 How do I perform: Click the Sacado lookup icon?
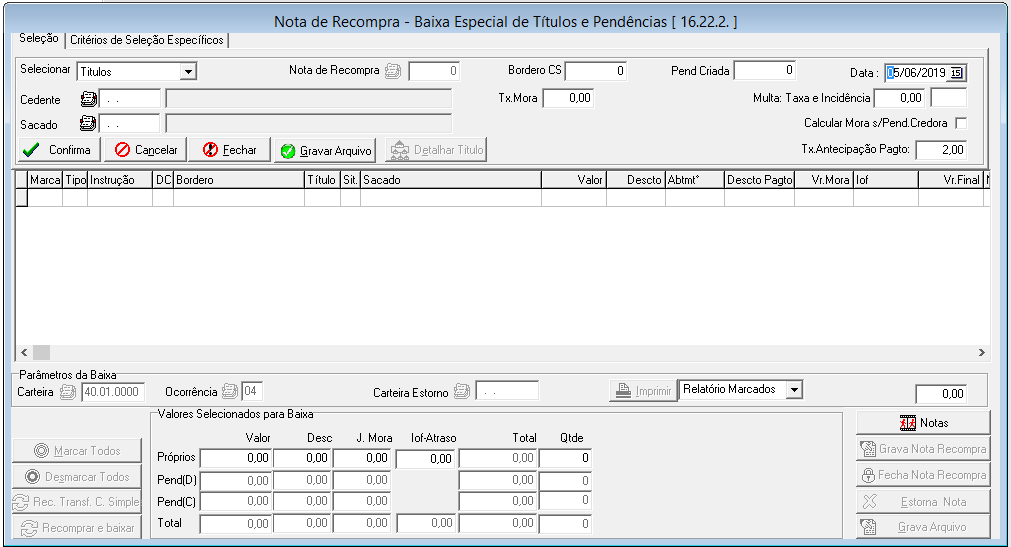coord(87,124)
